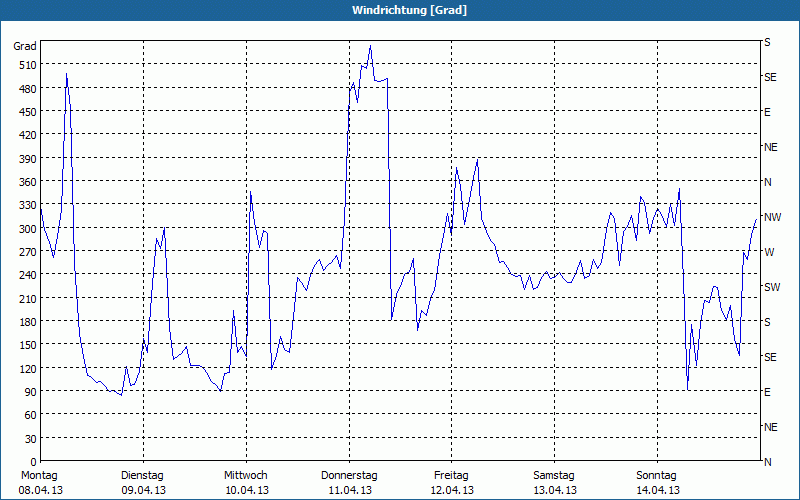The width and height of the screenshot is (800, 500).
Task: Select the date 12.04.13
Action: point(452,490)
